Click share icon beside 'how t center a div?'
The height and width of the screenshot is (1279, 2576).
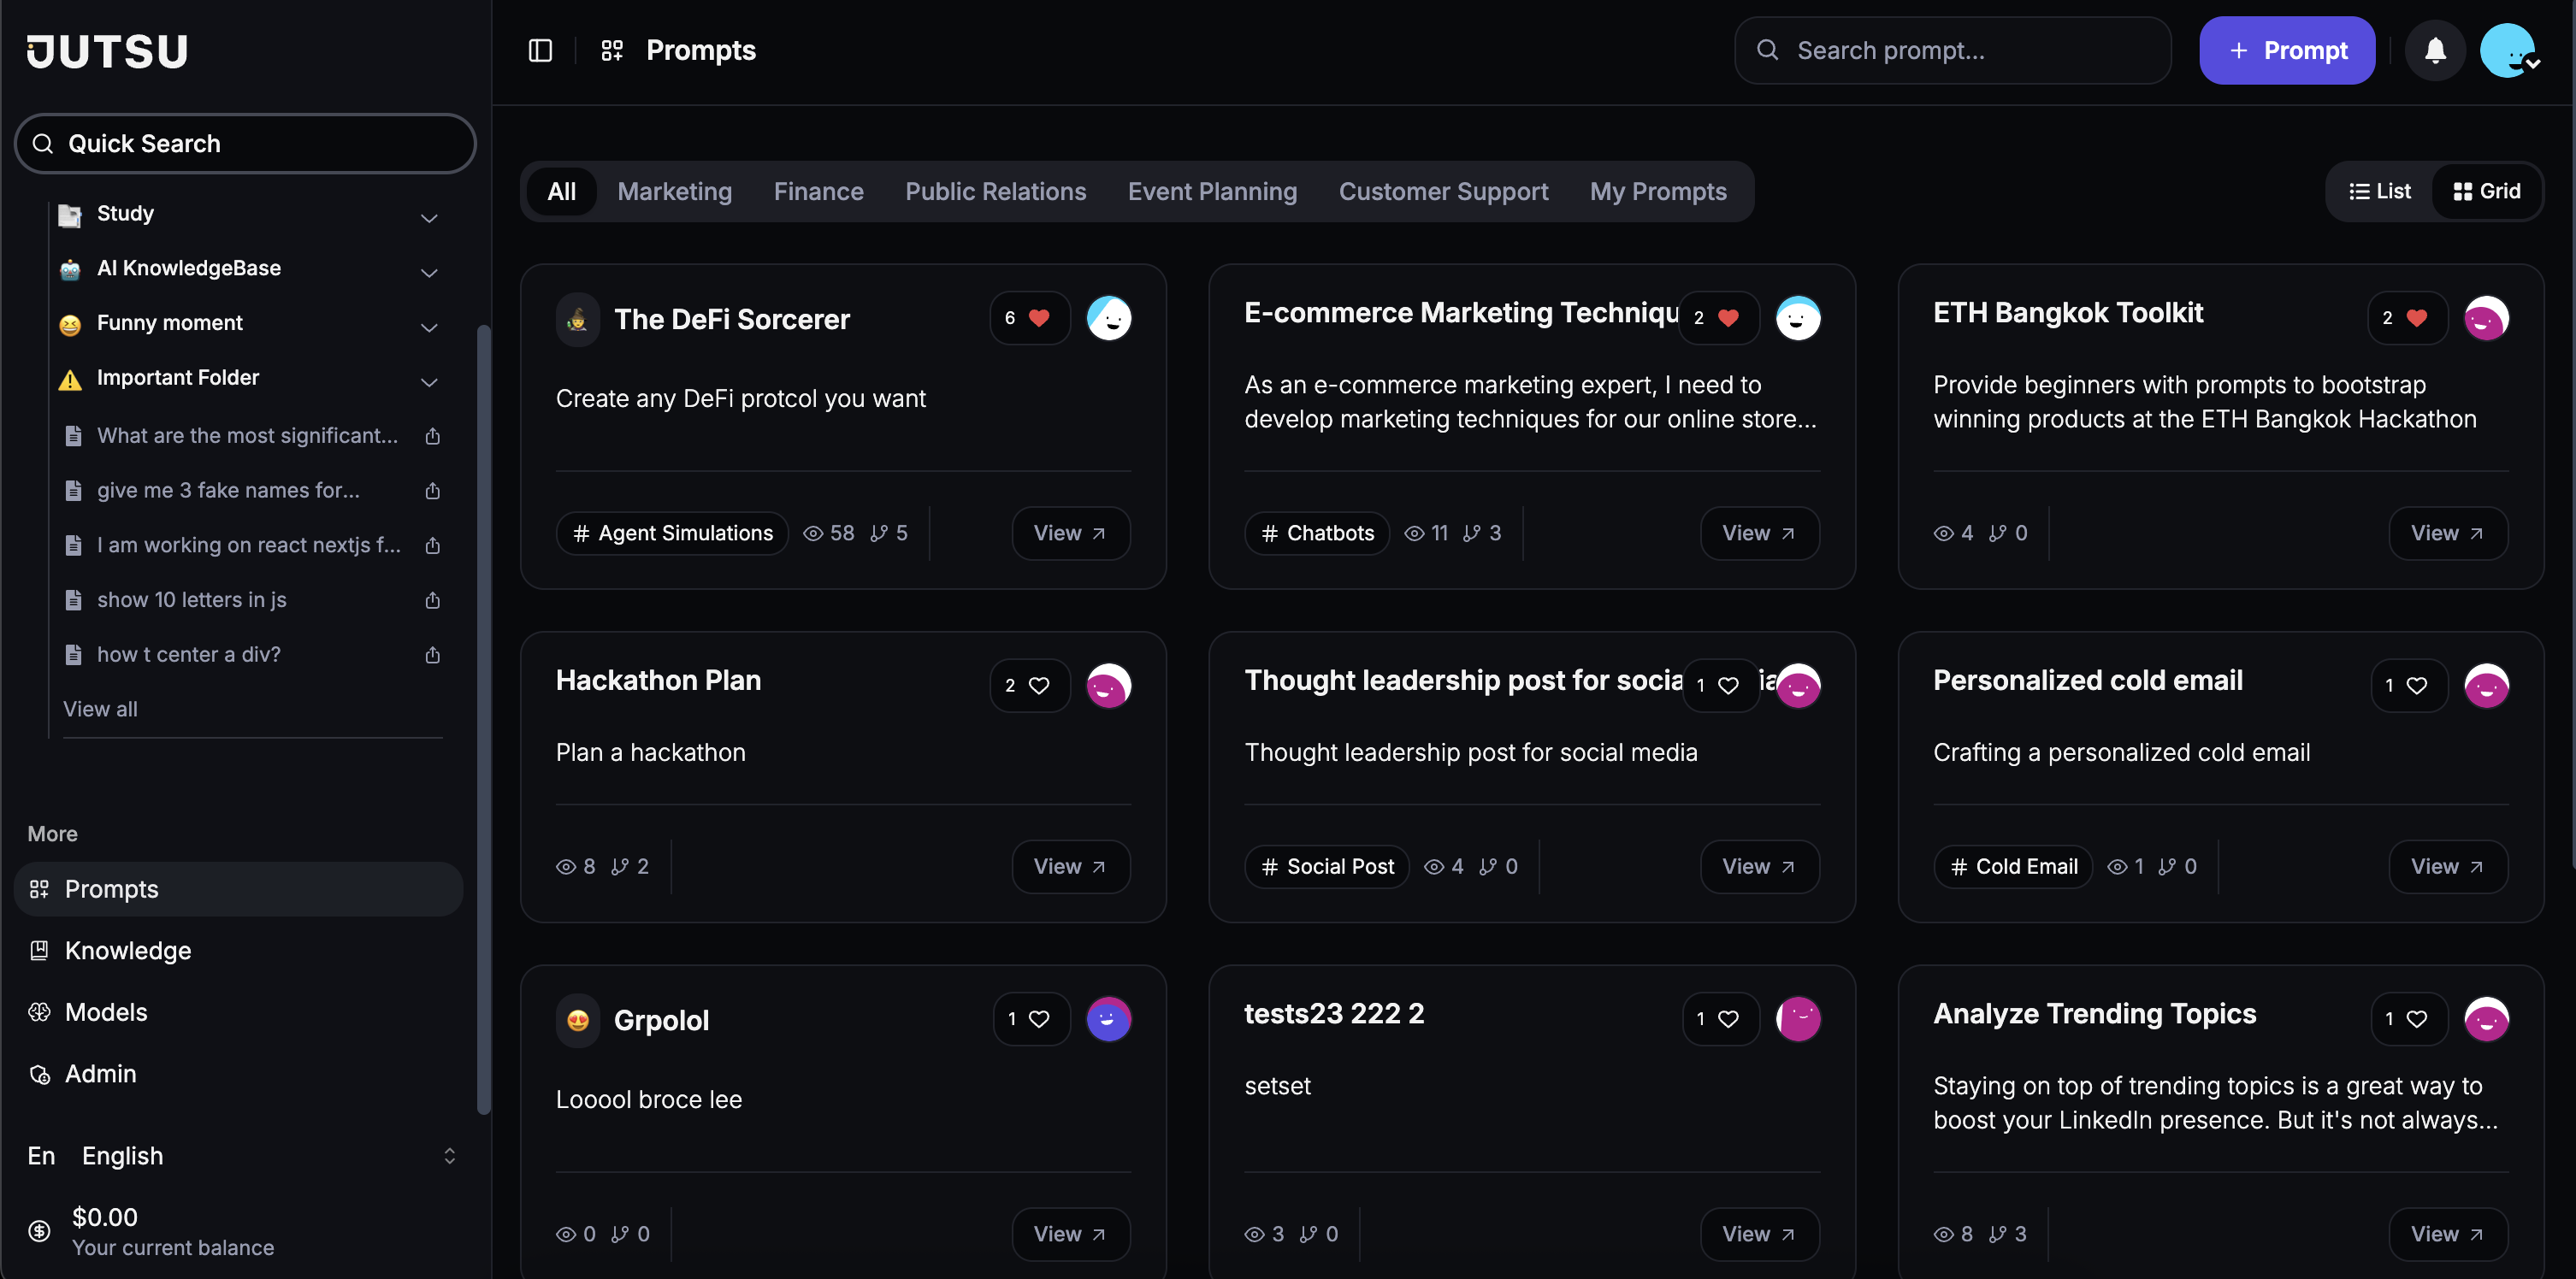[x=432, y=655]
